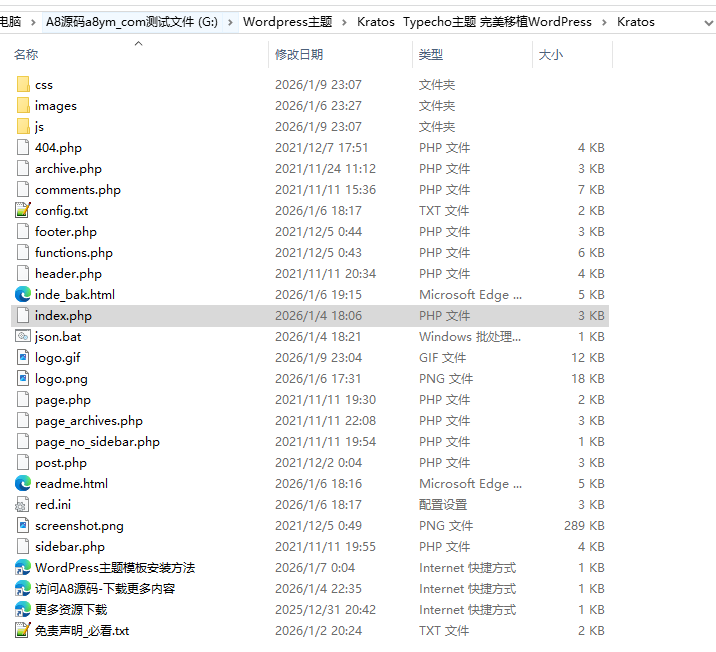Image resolution: width=716 pixels, height=652 pixels.
Task: Sort files by 修改日期 column header
Action: pos(299,55)
